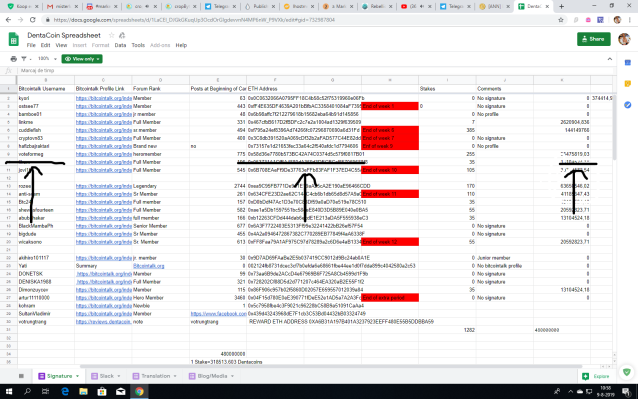
Task: Open bitcointalk profile link for cuddlefish
Action: pyautogui.click(x=104, y=130)
